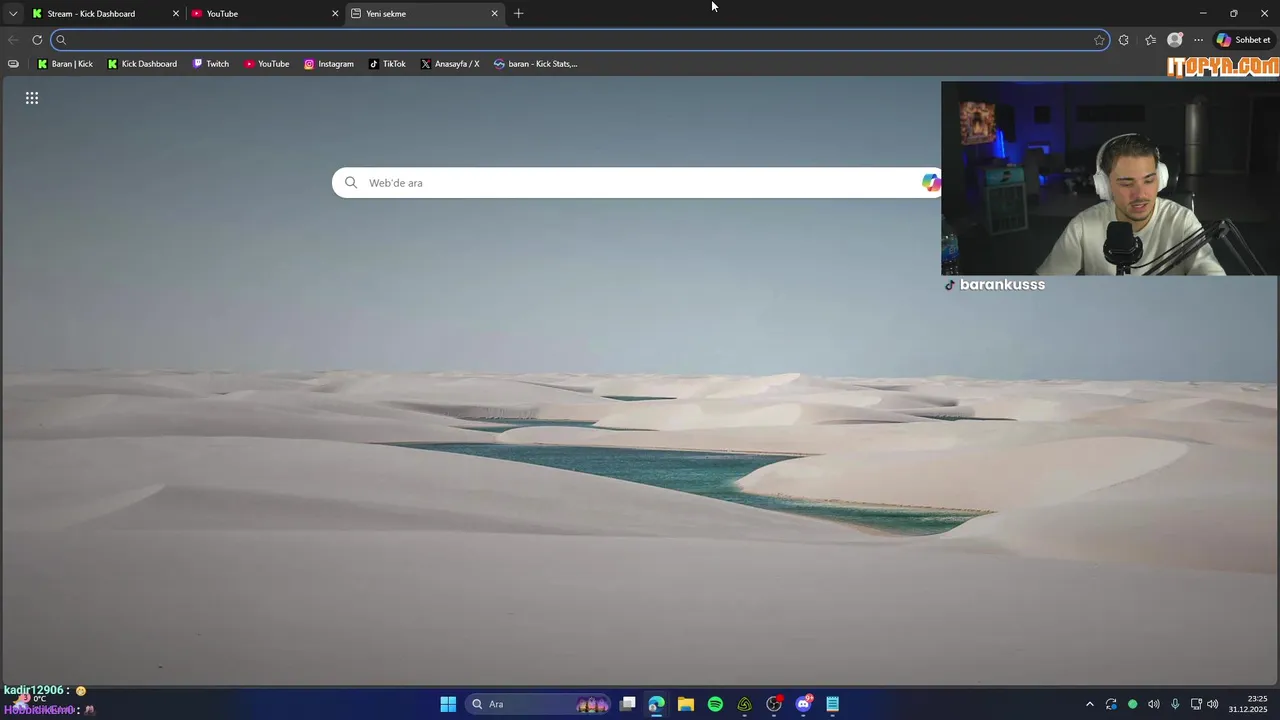Open the favorites list icon
Viewport: 1280px width, 720px height.
[x=1150, y=40]
